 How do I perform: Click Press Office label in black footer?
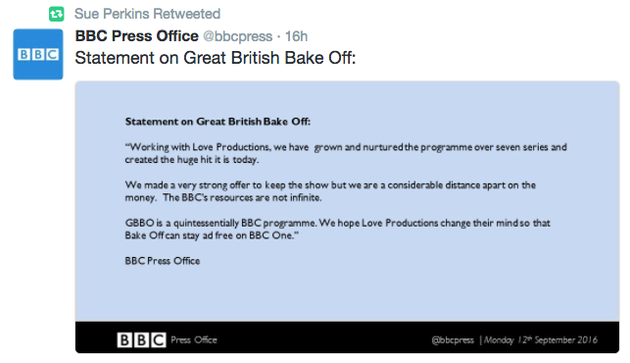(x=194, y=340)
